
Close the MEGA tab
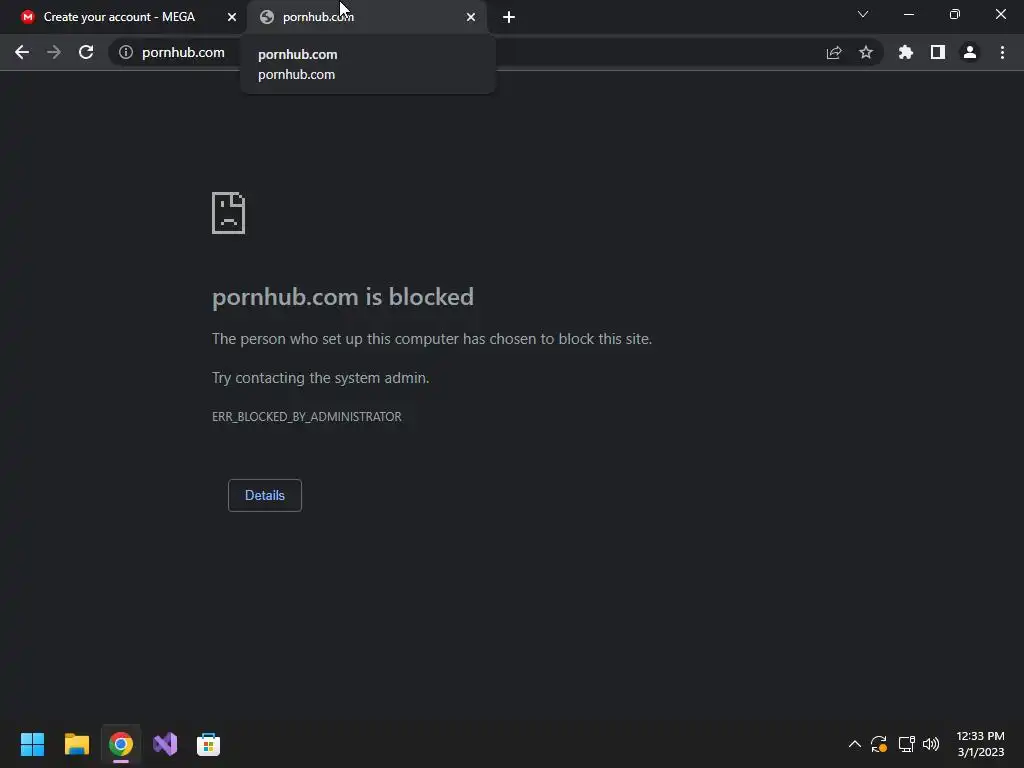(232, 17)
